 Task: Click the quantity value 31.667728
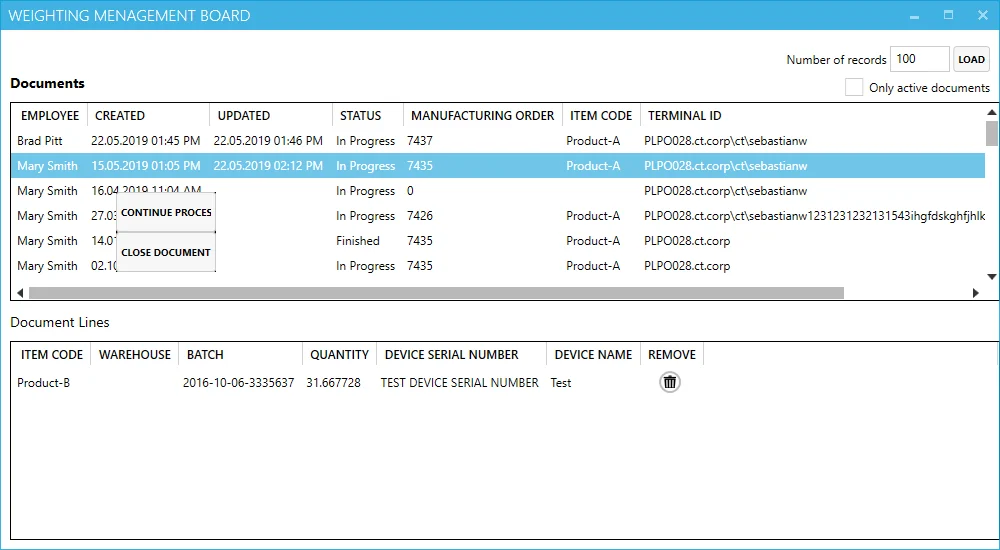[334, 383]
